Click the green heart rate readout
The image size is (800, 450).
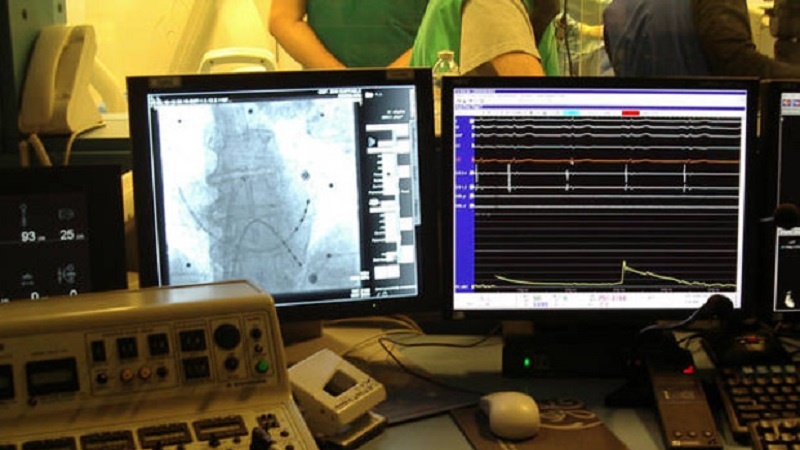pos(537,299)
